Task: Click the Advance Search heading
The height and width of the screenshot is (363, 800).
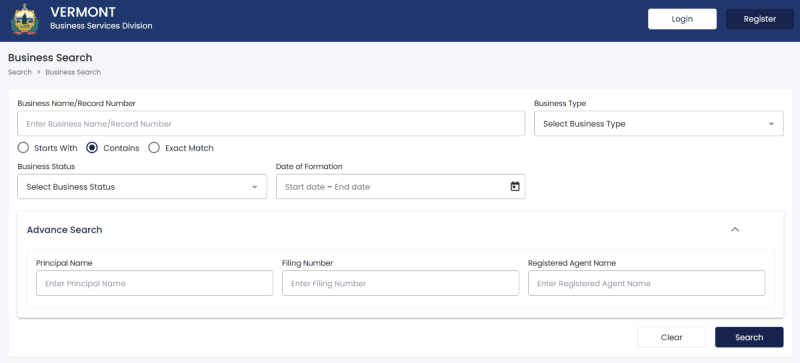Action: click(x=64, y=230)
